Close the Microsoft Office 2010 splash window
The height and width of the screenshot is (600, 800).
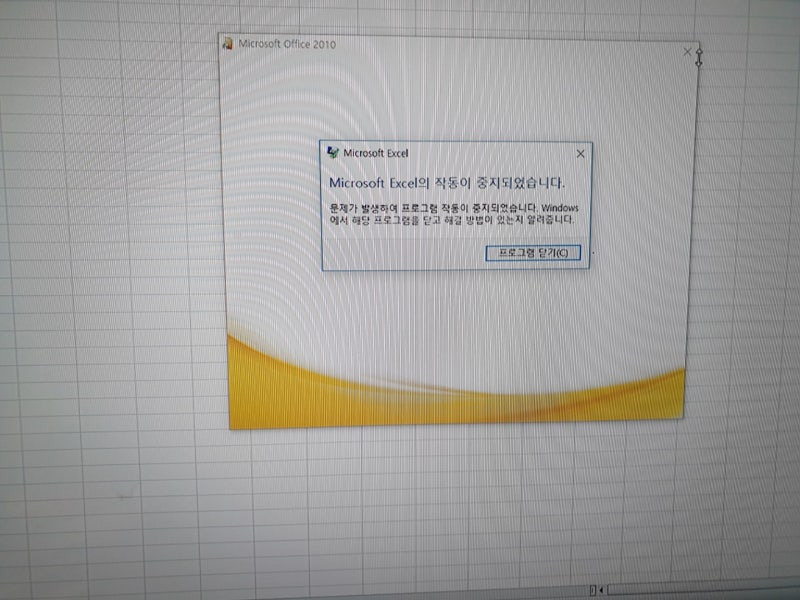[687, 52]
